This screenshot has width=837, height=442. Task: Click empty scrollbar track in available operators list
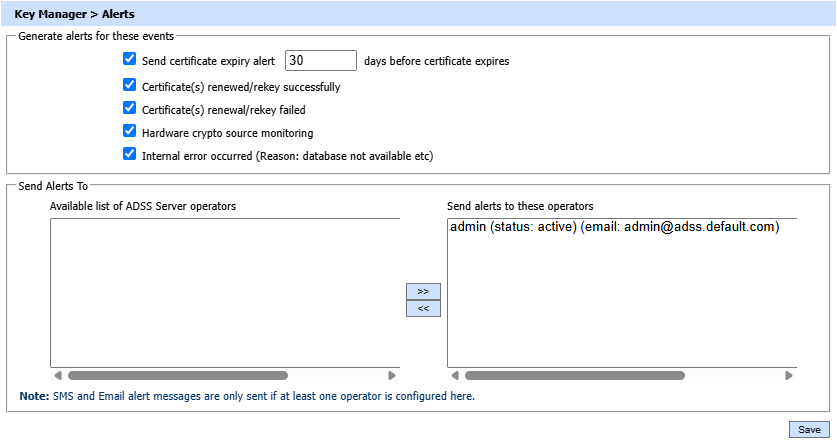point(338,376)
